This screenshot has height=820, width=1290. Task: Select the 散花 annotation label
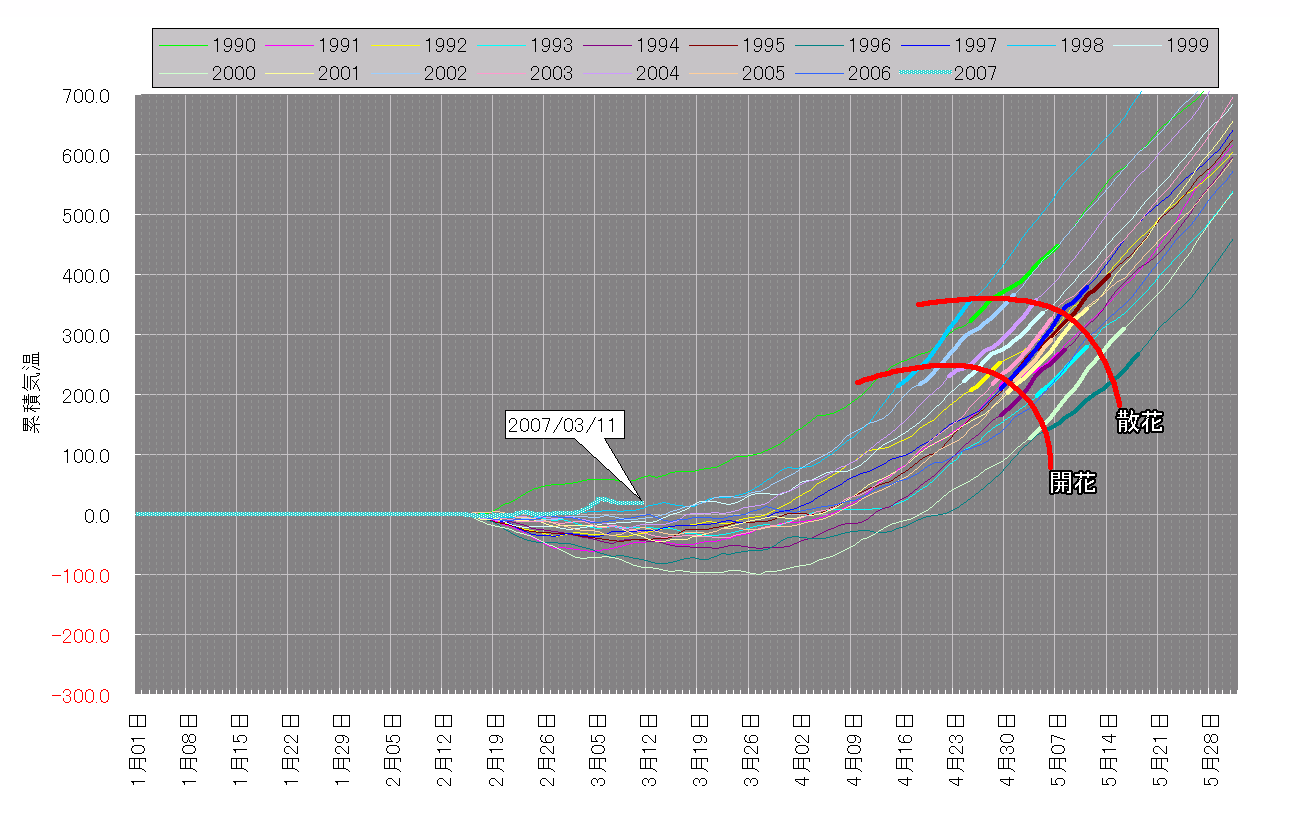pyautogui.click(x=1140, y=422)
